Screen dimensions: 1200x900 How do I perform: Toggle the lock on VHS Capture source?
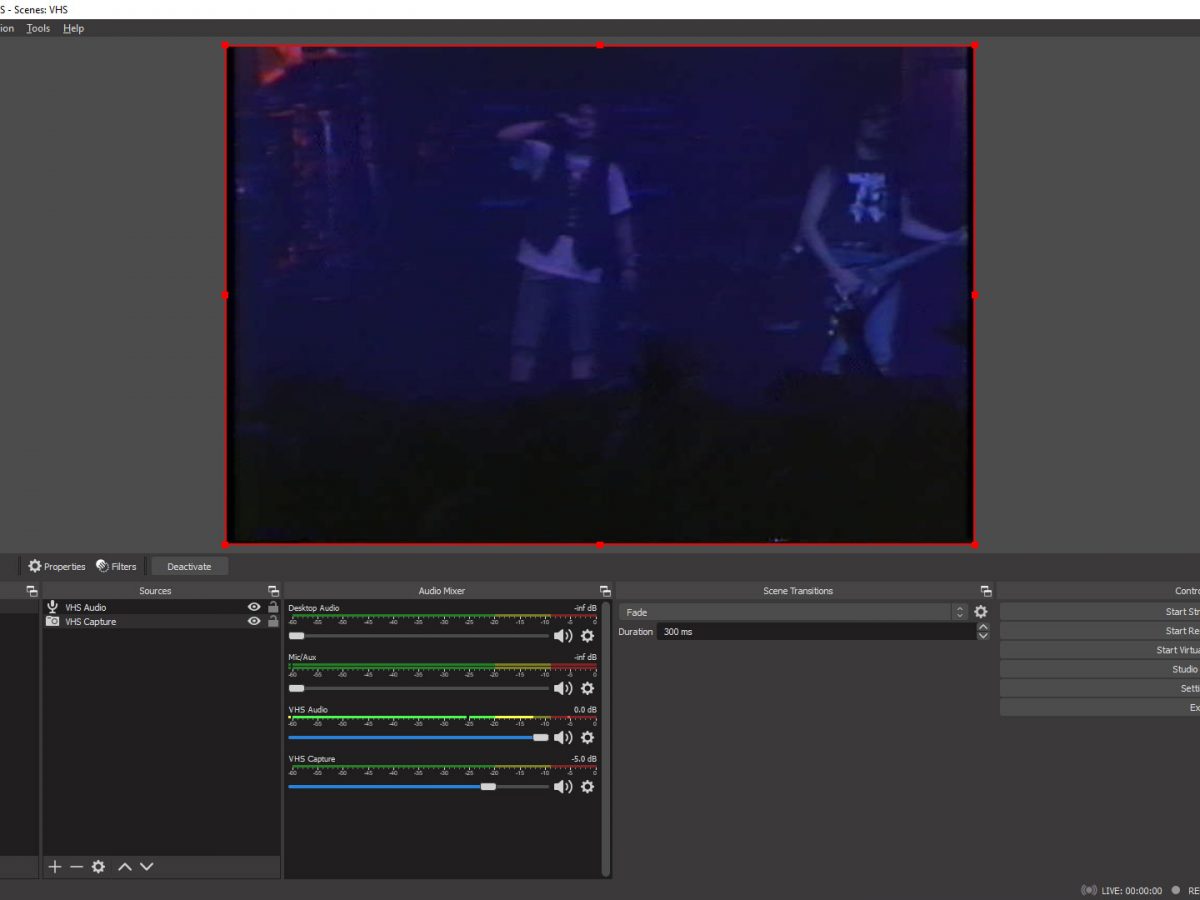(x=273, y=622)
